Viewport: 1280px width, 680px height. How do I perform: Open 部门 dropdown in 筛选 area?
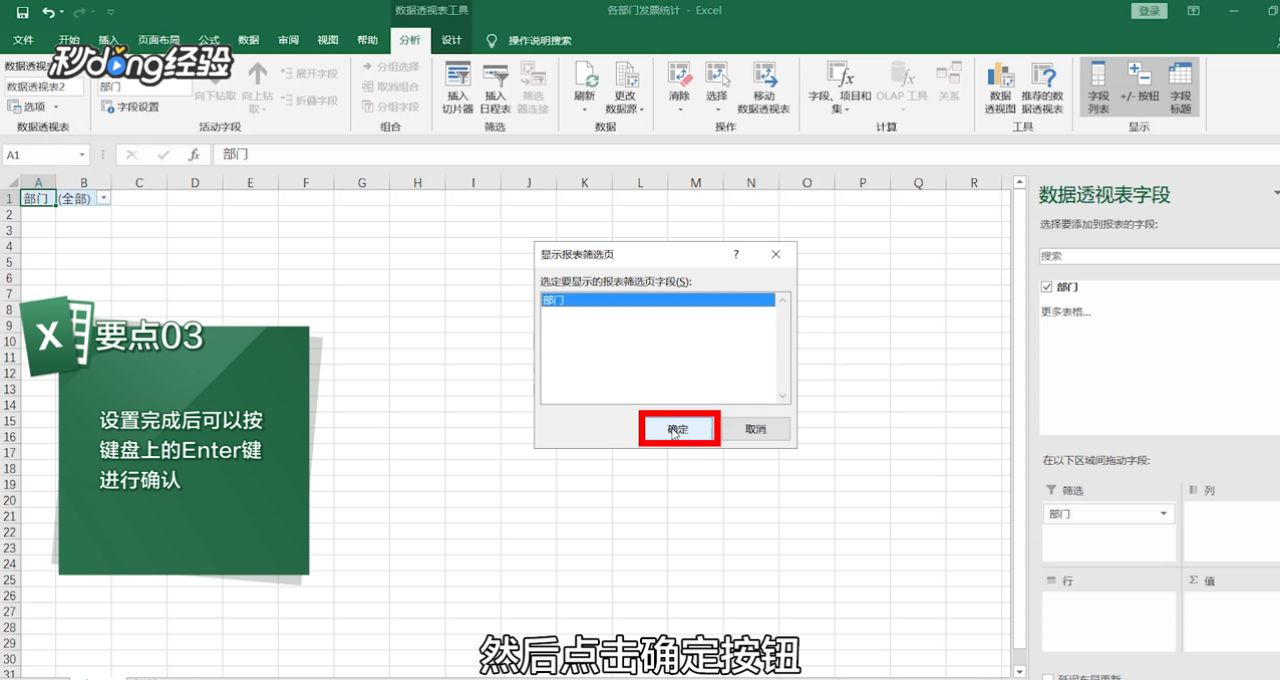click(x=1164, y=514)
